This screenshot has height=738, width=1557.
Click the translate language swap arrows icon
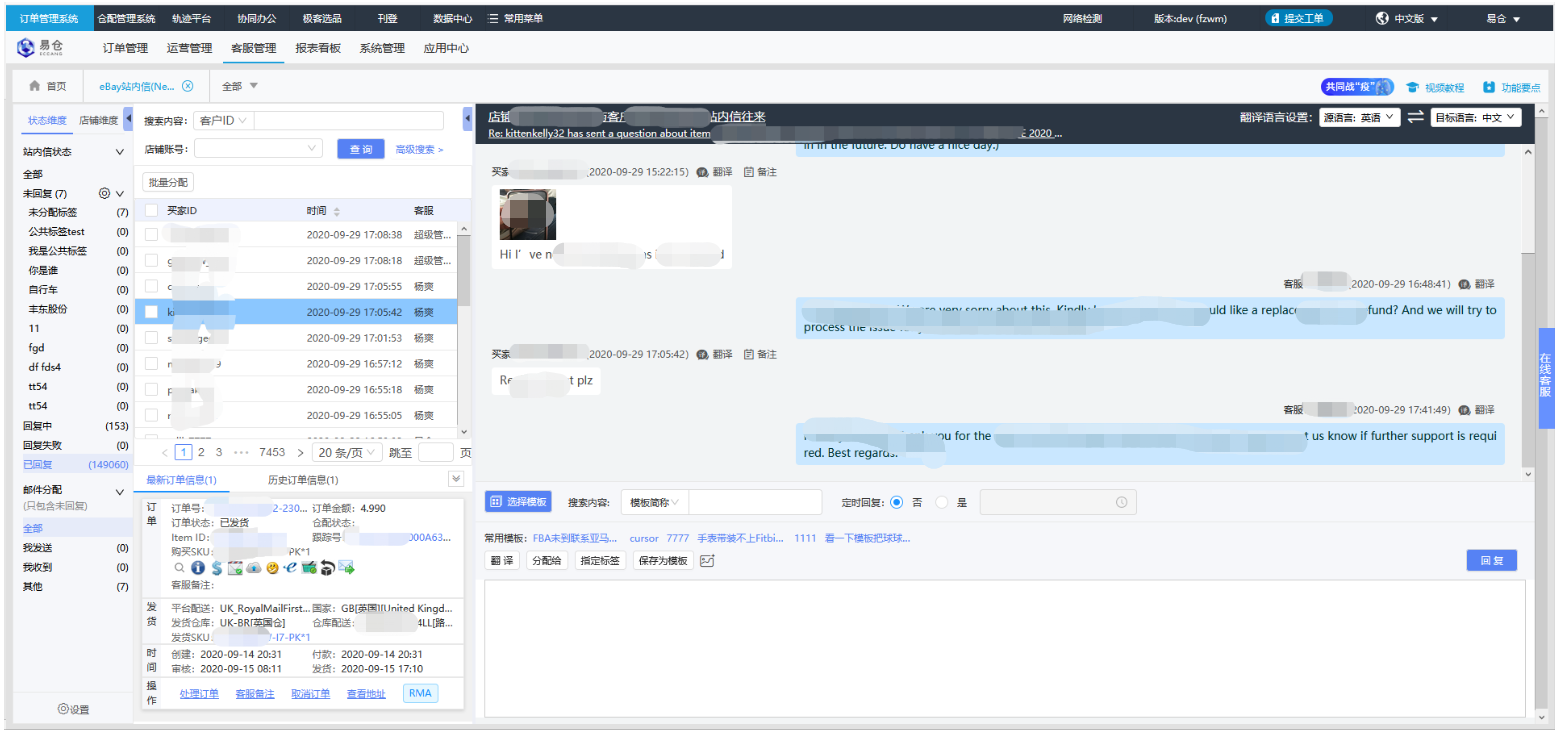coord(1416,116)
